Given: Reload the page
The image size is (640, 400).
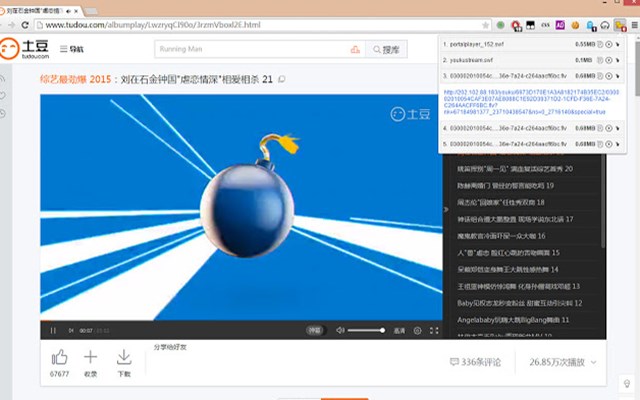Looking at the screenshot, I should [25, 25].
